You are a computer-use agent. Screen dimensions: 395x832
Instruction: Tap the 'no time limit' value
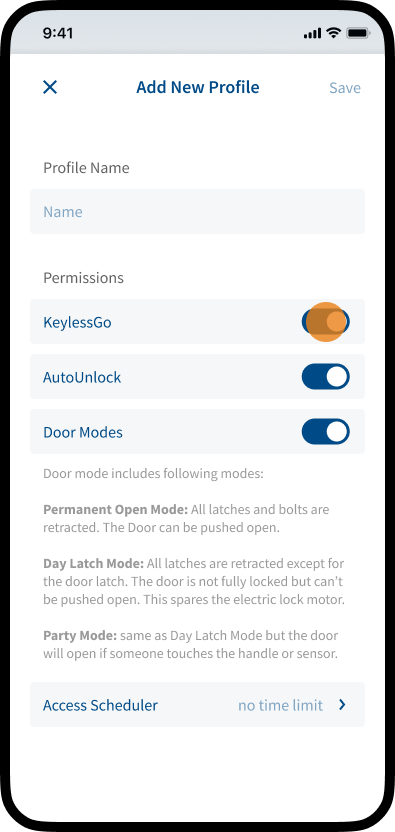[x=280, y=705]
